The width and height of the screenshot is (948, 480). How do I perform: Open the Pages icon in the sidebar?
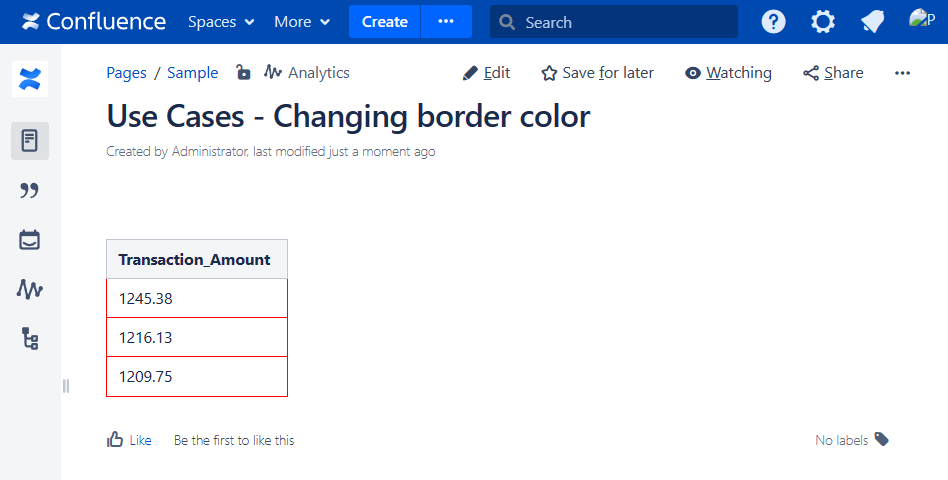[x=30, y=141]
